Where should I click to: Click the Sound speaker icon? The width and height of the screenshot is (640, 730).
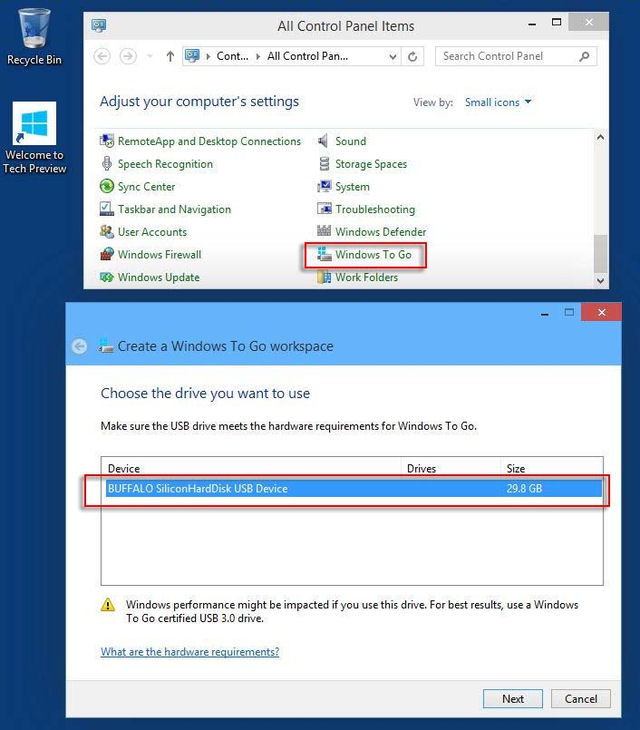323,141
